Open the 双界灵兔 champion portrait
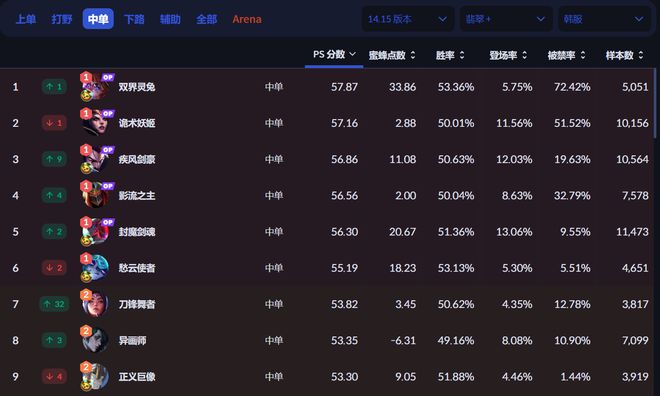The image size is (660, 396). pyautogui.click(x=96, y=87)
